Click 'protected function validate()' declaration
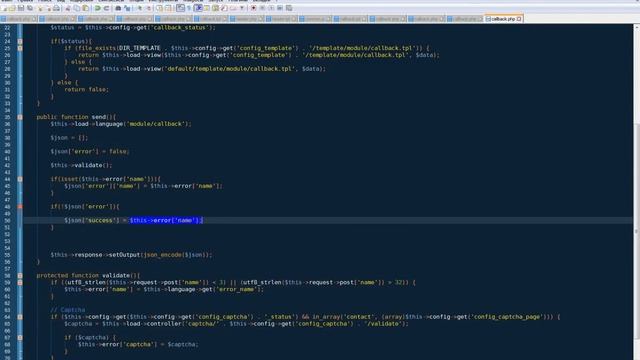 (x=88, y=276)
